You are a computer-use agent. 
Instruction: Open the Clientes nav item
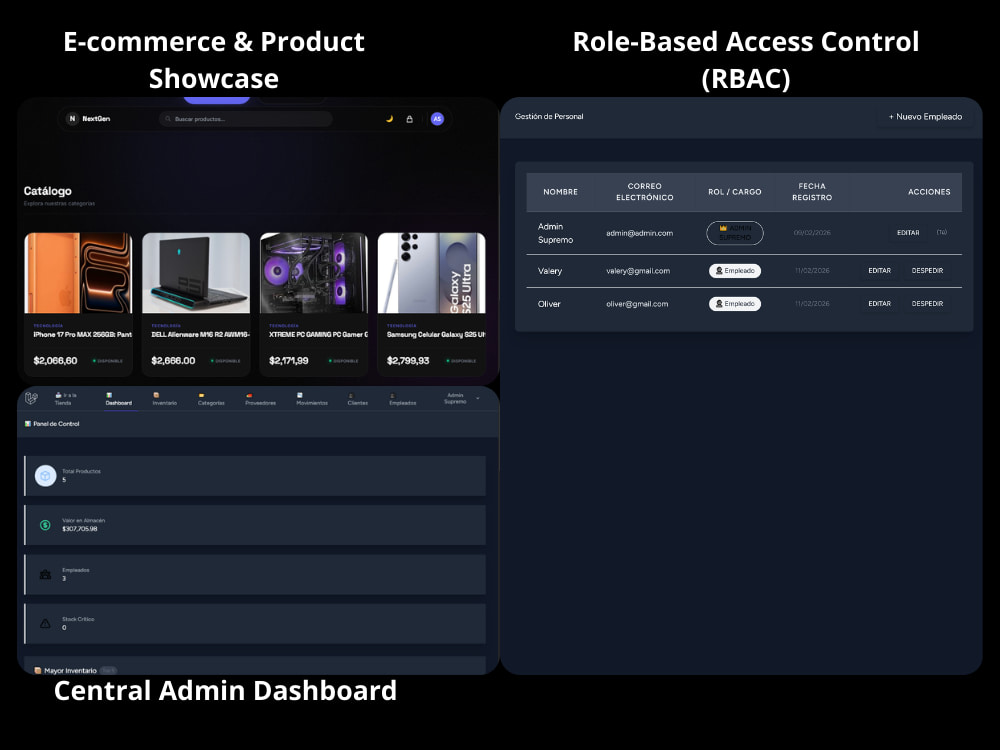pyautogui.click(x=358, y=399)
